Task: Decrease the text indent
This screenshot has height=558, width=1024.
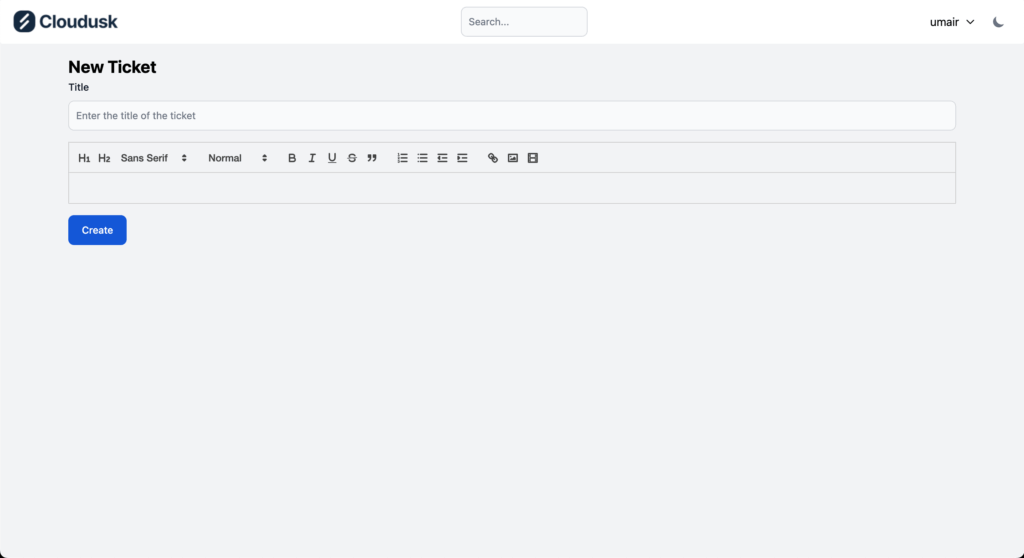Action: tap(442, 158)
